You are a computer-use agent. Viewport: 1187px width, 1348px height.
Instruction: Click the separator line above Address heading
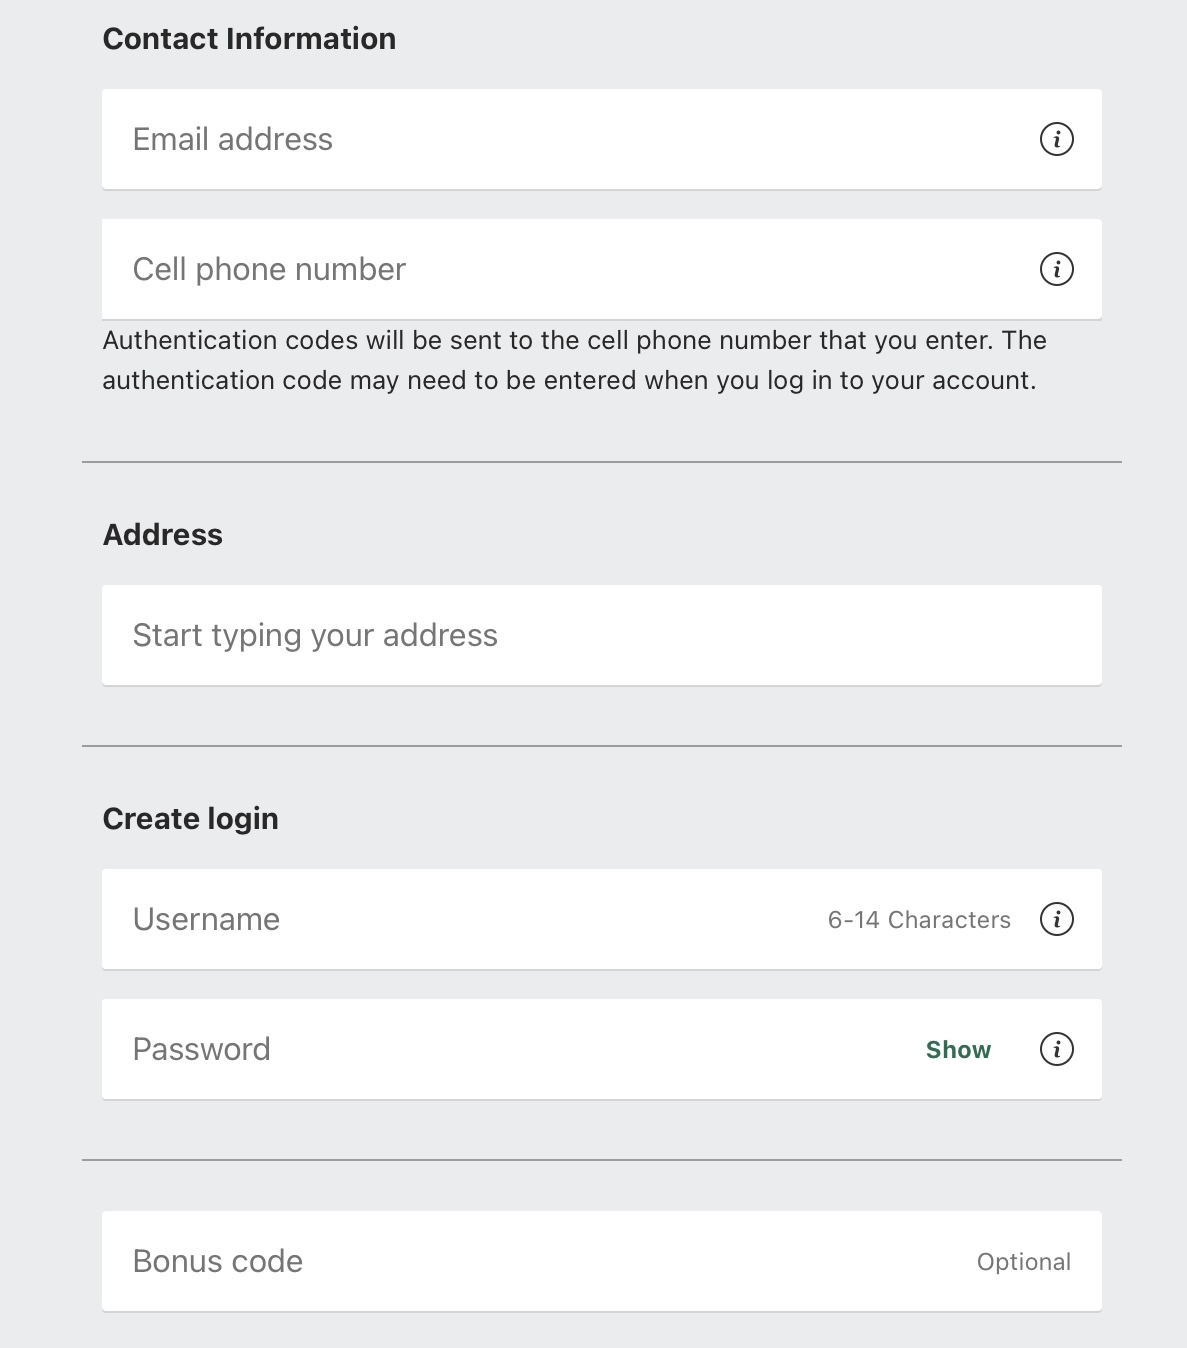click(602, 462)
